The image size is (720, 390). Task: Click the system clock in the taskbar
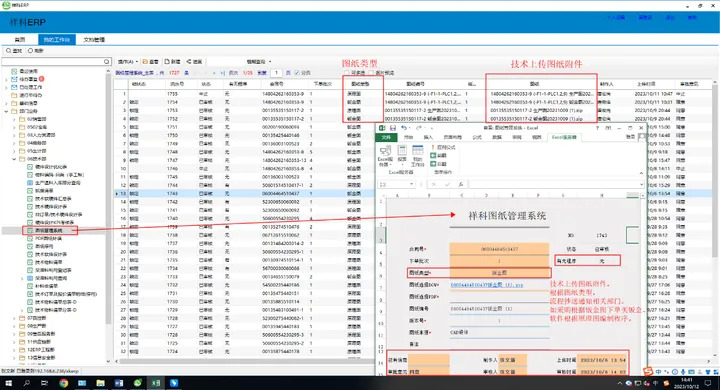click(687, 383)
